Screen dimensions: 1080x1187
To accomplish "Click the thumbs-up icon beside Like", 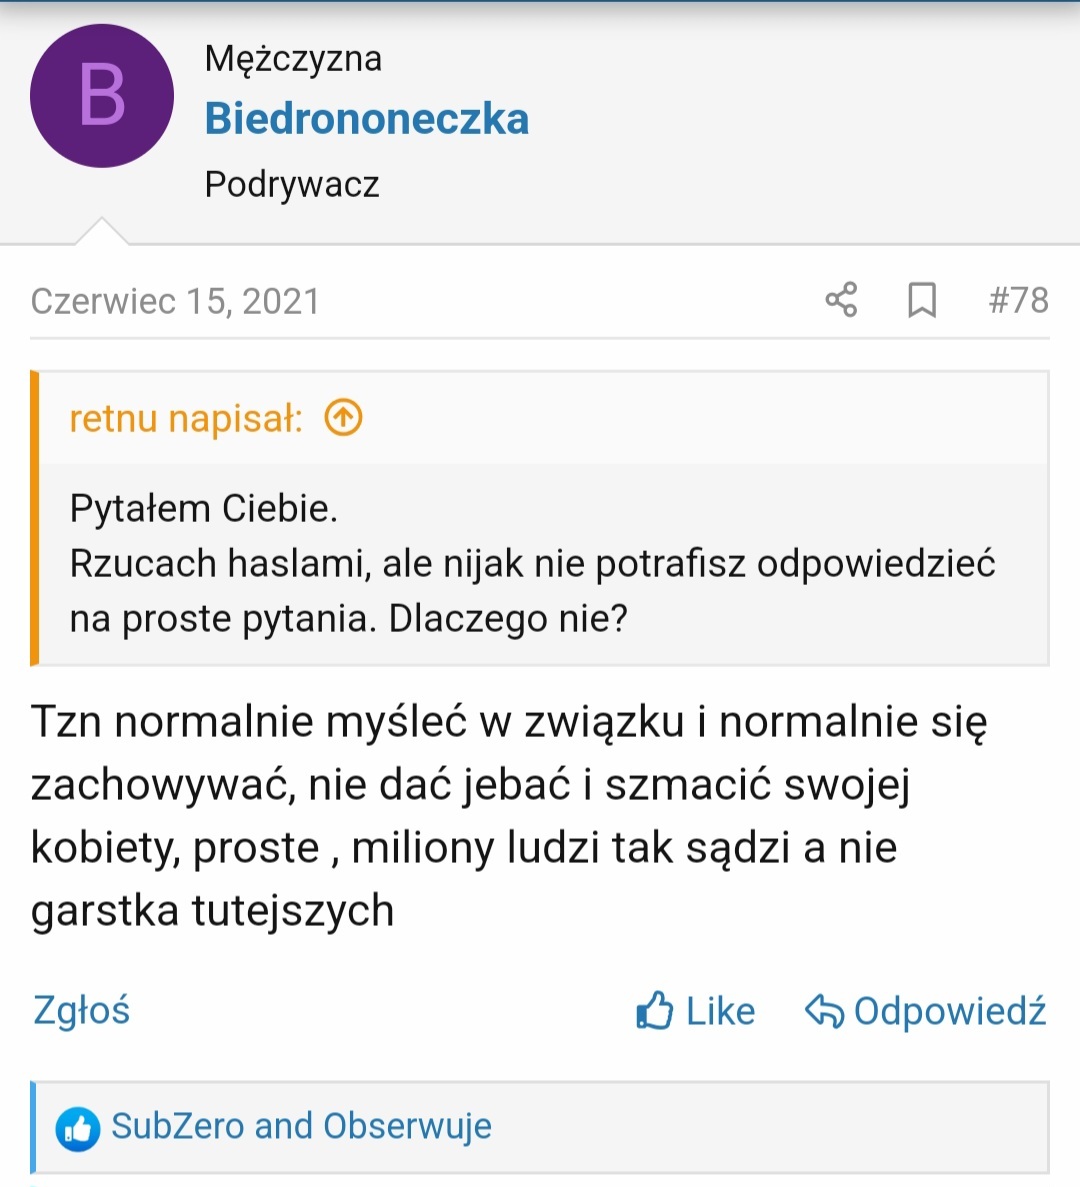I will pos(655,1011).
